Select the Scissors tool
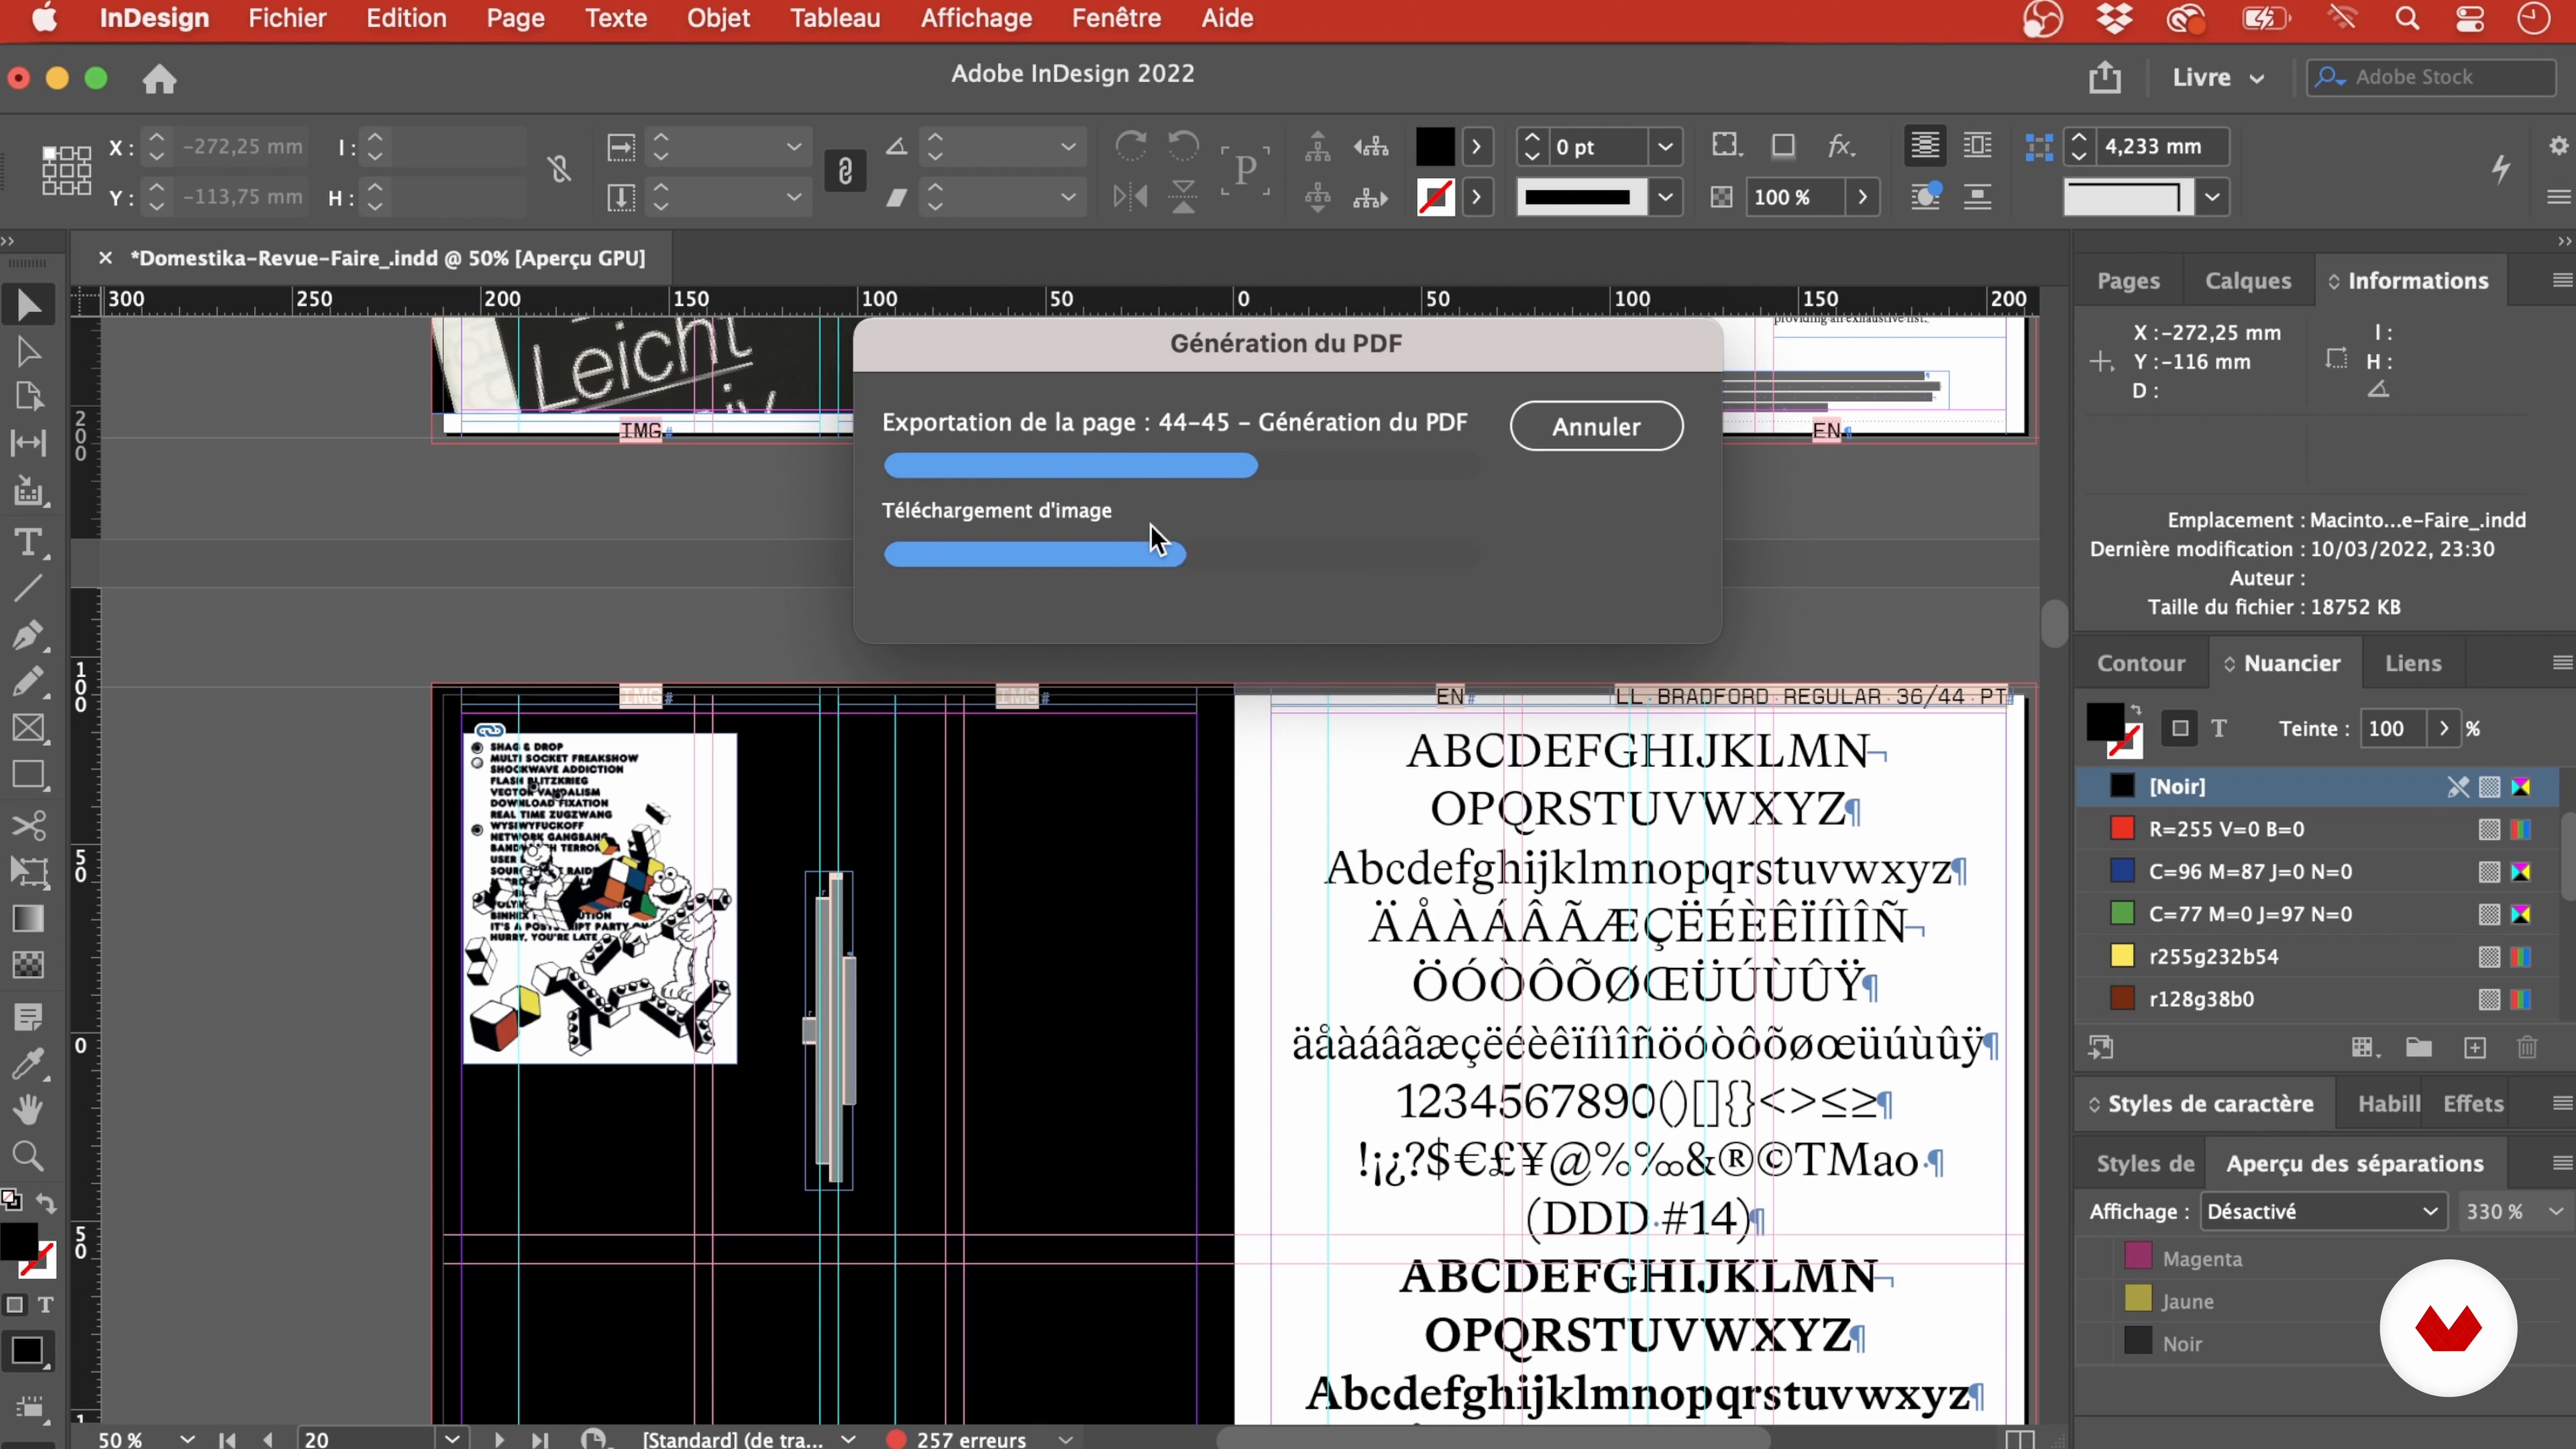This screenshot has width=2576, height=1449. (28, 826)
